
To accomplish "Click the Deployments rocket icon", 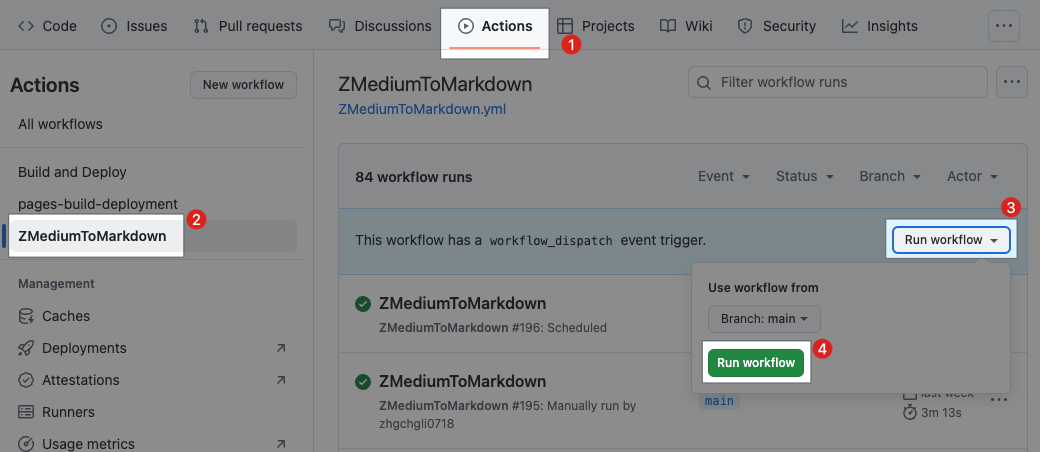I will [x=26, y=348].
